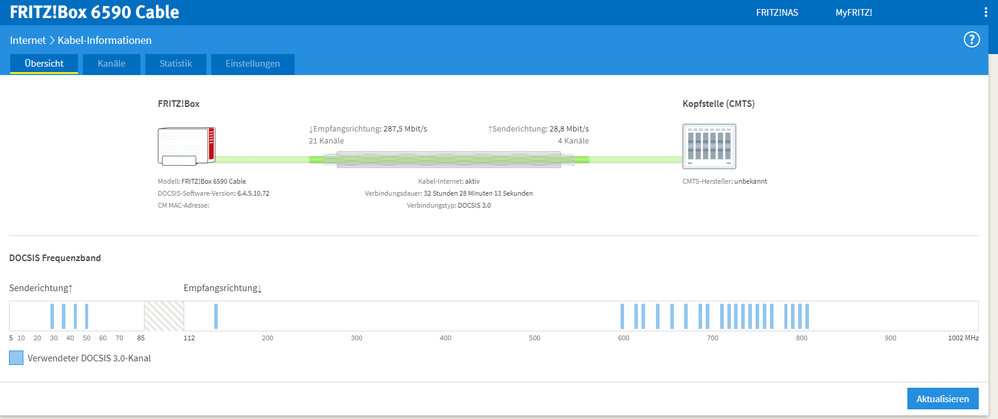The height and width of the screenshot is (419, 998).
Task: Click the CMTS head-end rack icon
Action: [708, 146]
